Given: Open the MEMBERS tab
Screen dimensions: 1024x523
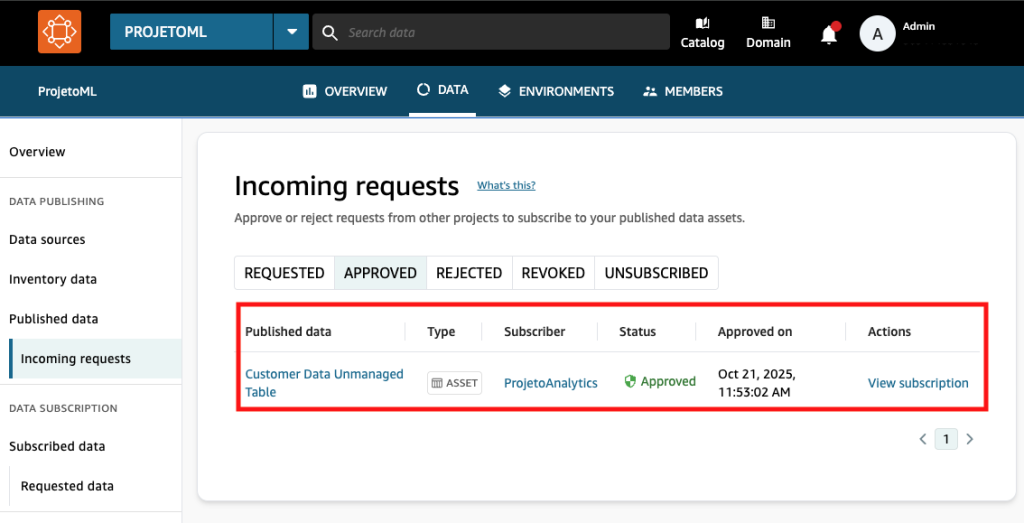Looking at the screenshot, I should click(683, 91).
